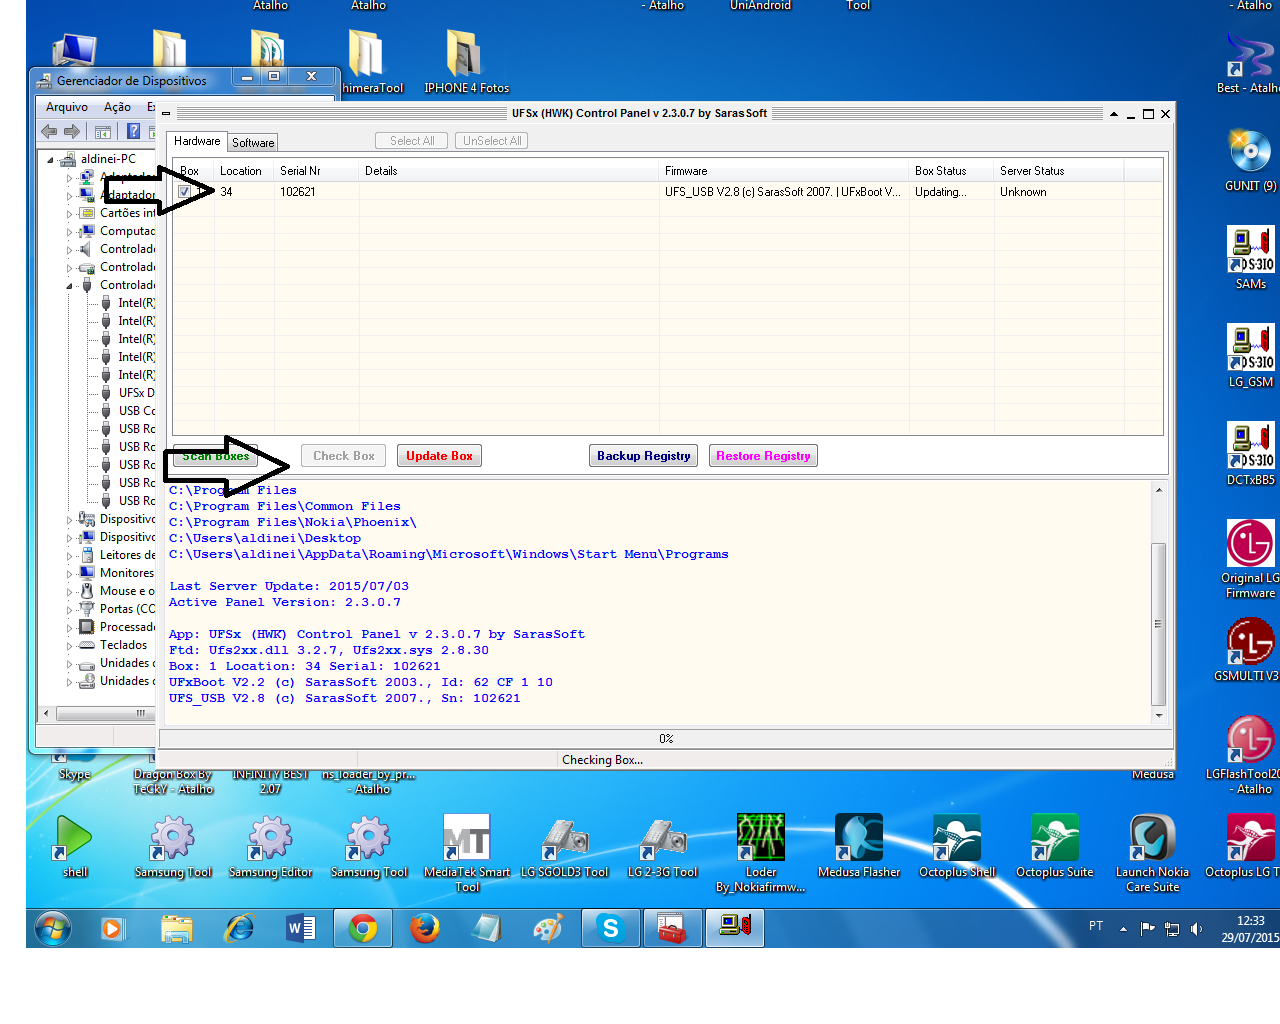
Task: Click Device Manager back arrow icon
Action: point(49,131)
